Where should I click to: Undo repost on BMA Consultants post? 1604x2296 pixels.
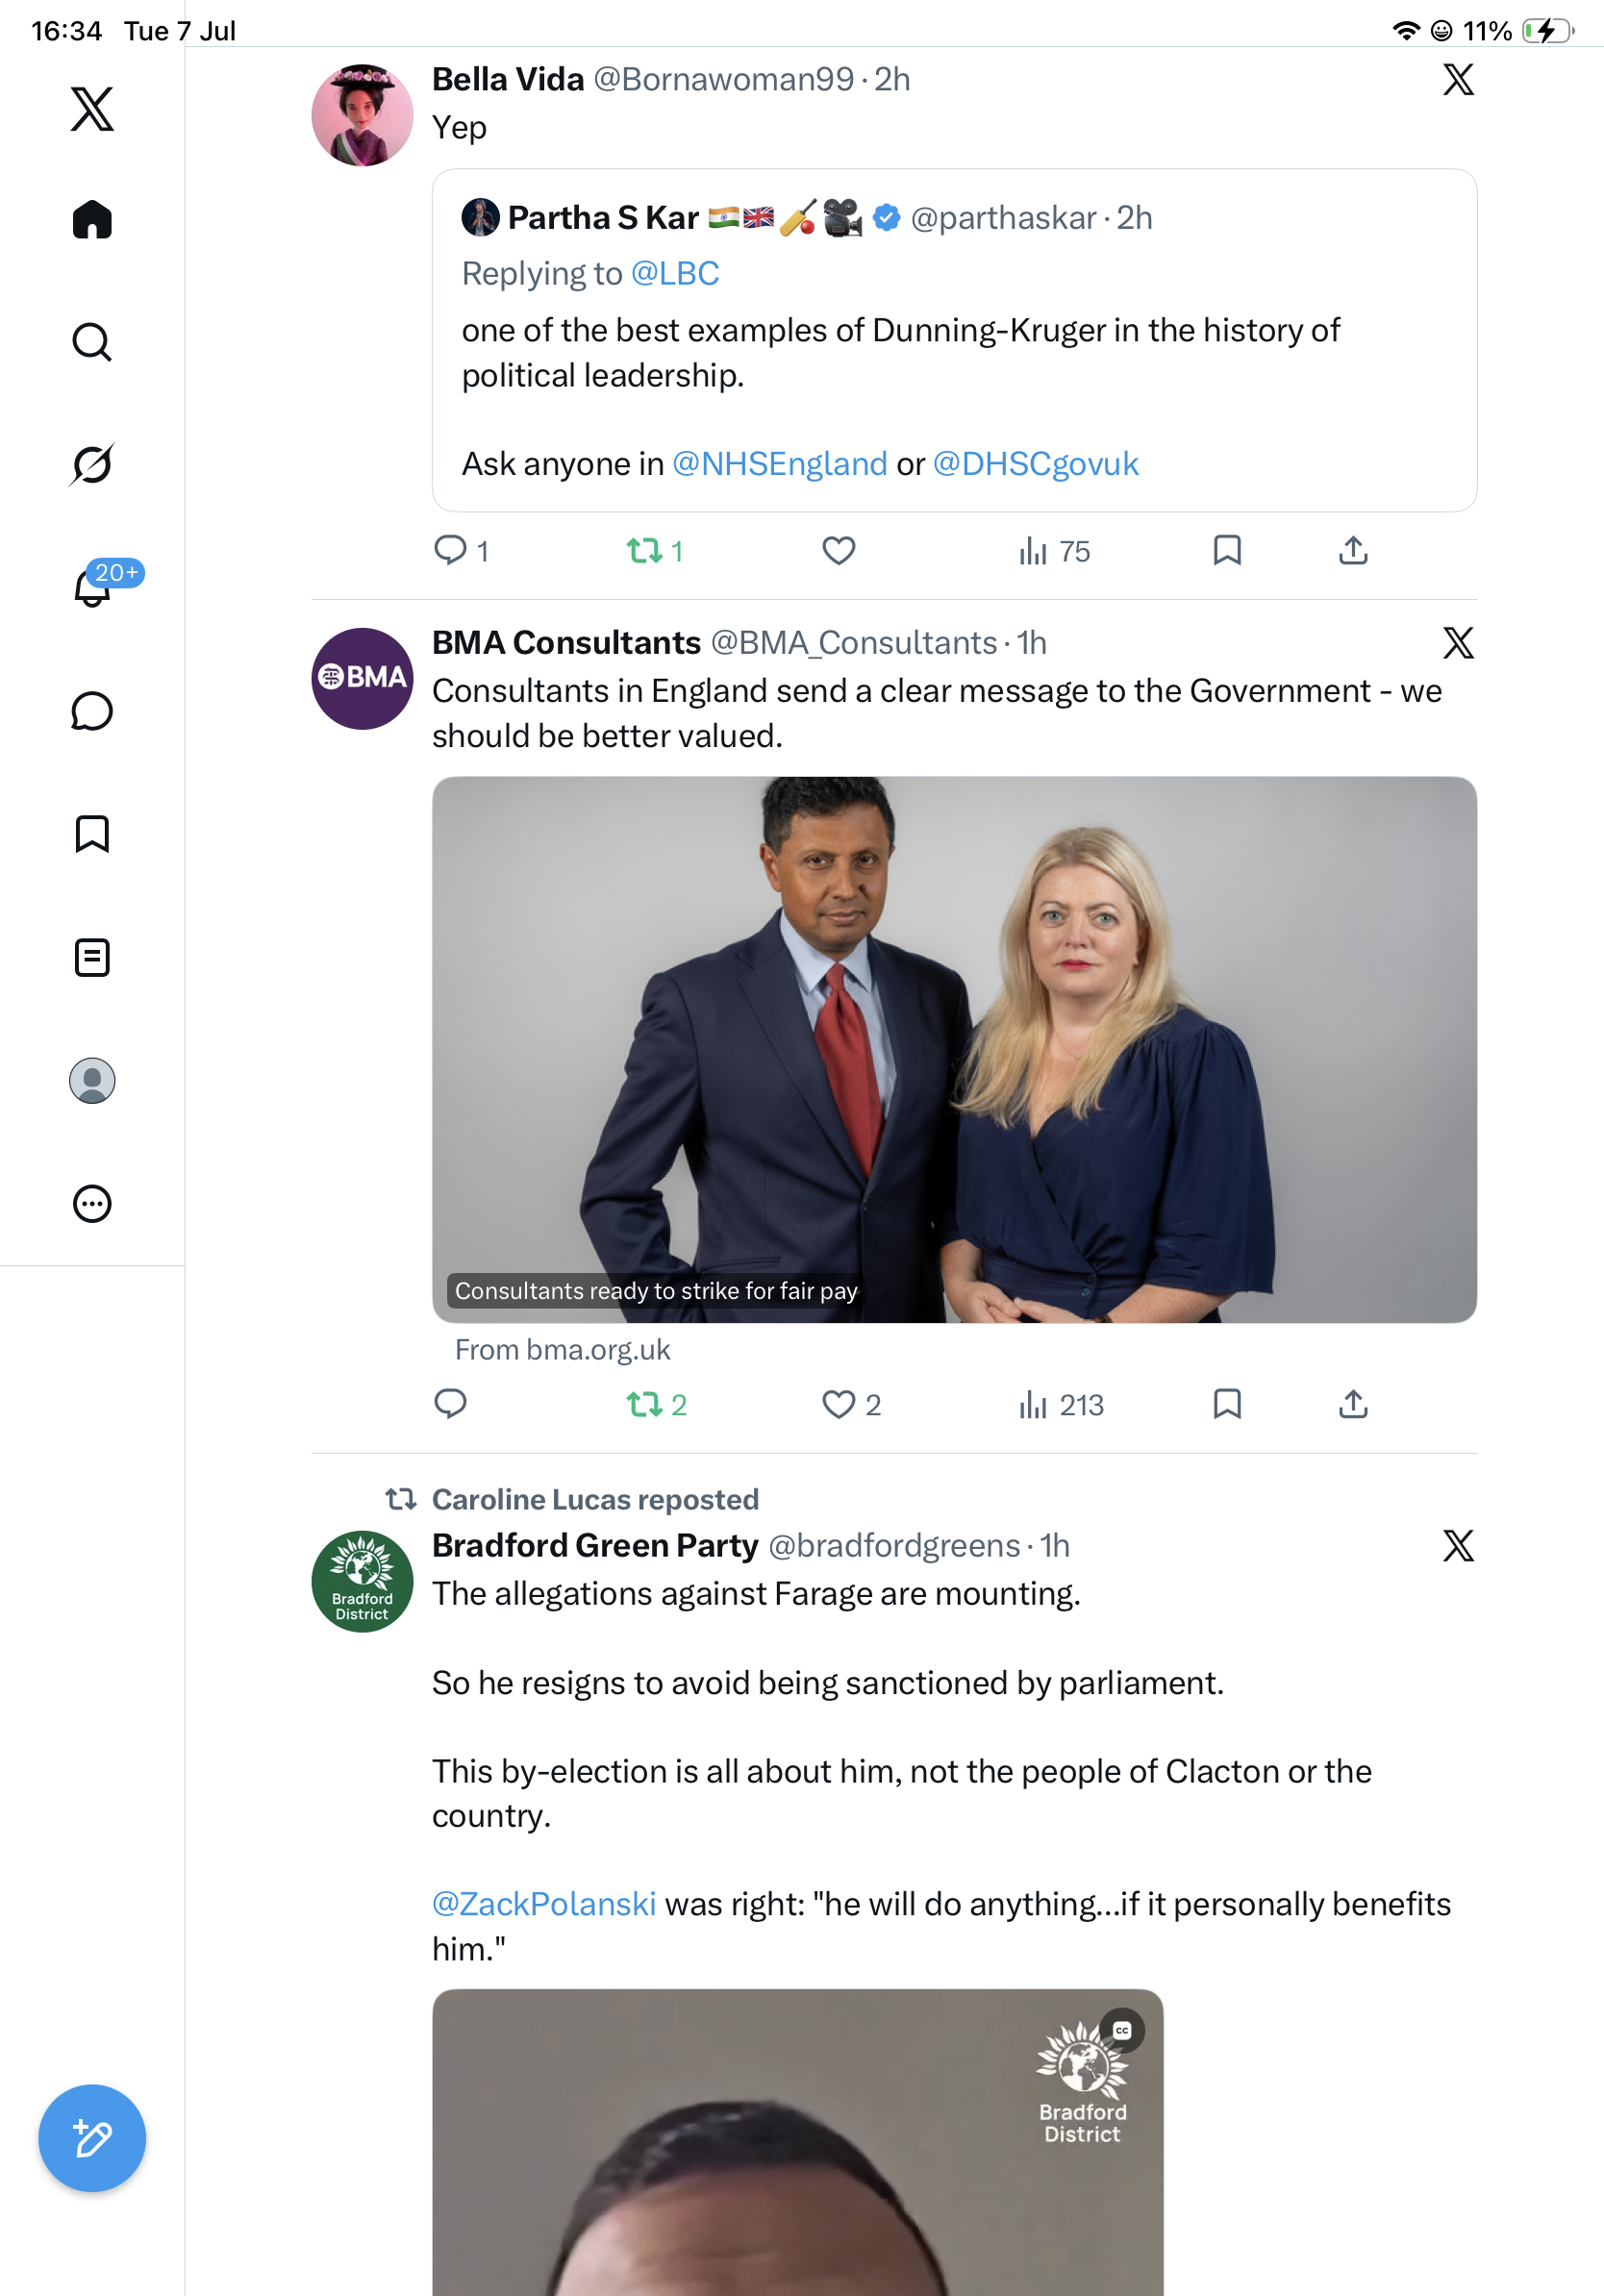(656, 1405)
